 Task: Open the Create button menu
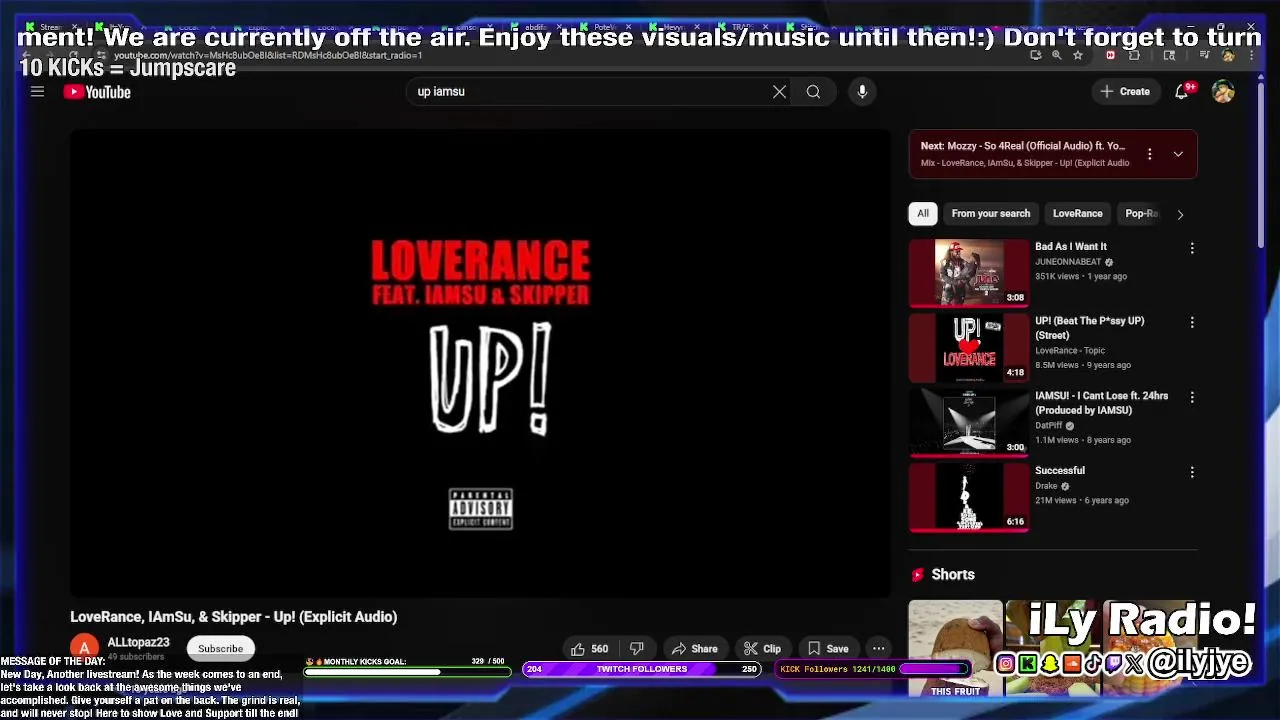pos(1125,91)
